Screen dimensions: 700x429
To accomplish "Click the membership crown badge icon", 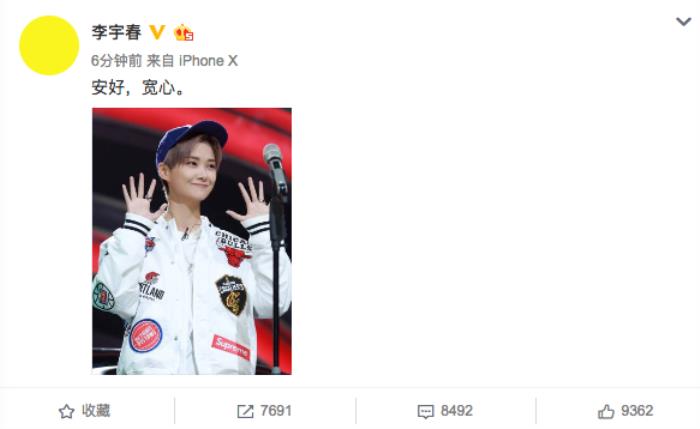I will 183,33.
